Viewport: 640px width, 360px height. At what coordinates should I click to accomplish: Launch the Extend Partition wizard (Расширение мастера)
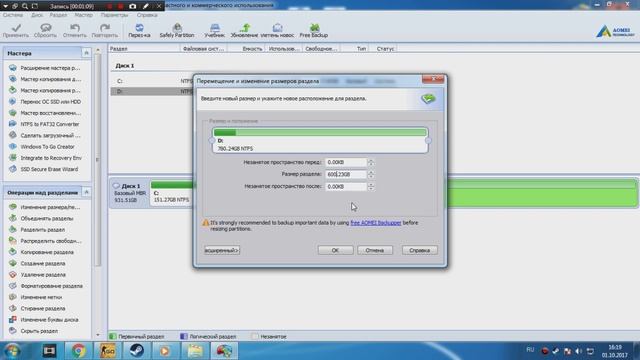point(45,68)
